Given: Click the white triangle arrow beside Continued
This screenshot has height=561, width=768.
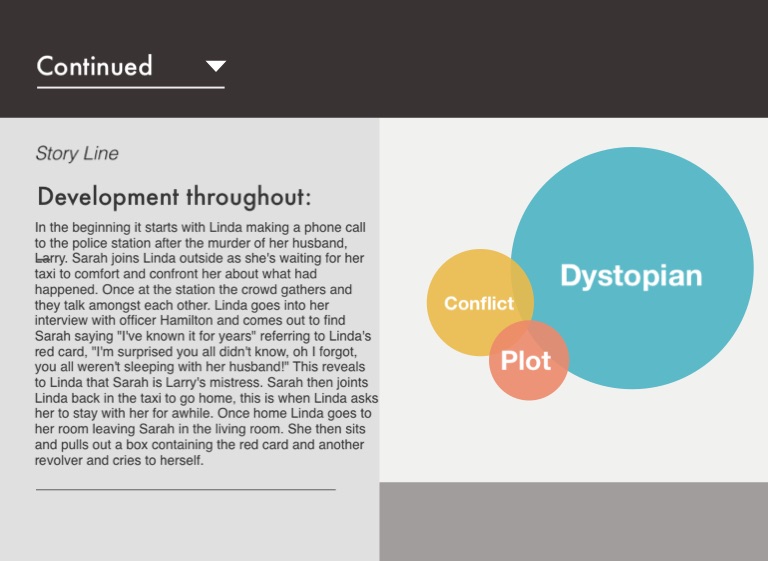Looking at the screenshot, I should 215,67.
